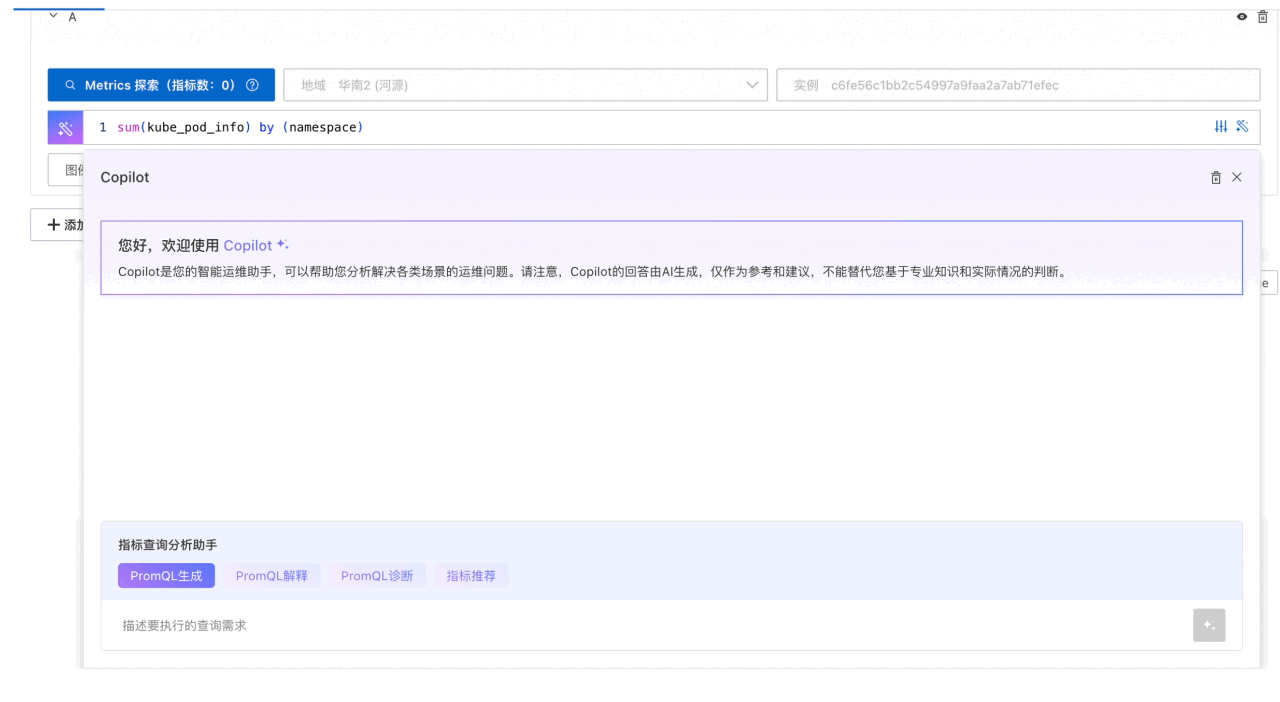Click 添加 add query button
The width and height of the screenshot is (1280, 702).
[x=57, y=225]
